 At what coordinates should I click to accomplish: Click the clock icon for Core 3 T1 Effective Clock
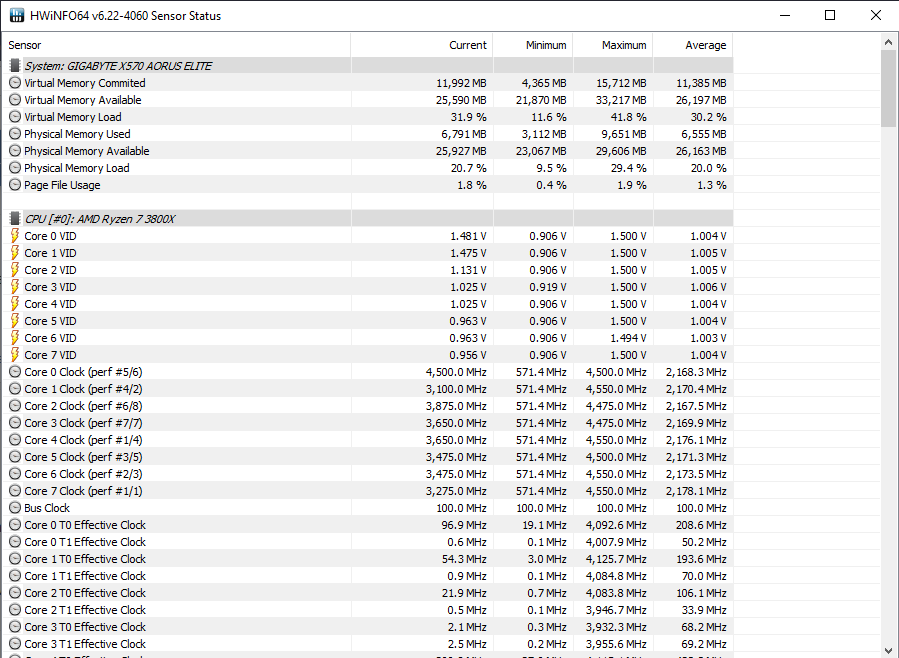click(x=15, y=644)
